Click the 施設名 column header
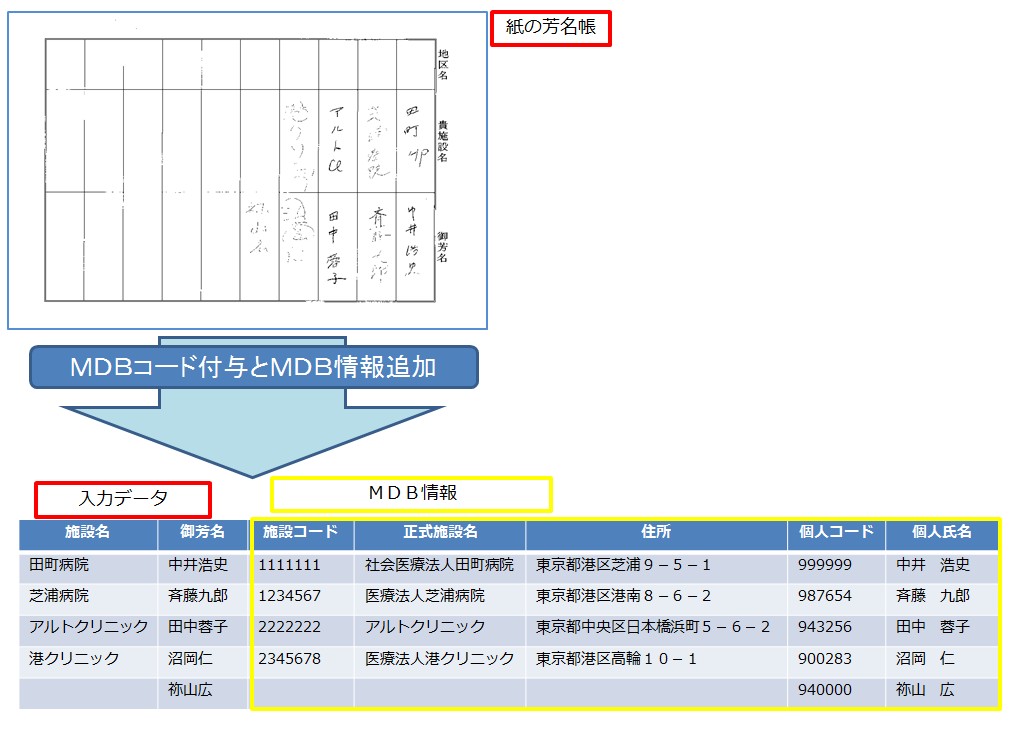This screenshot has height=729, width=1013. click(x=88, y=533)
